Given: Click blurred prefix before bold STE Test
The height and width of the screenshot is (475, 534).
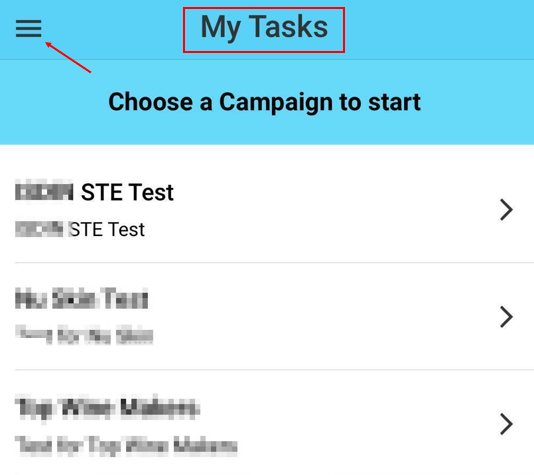Looking at the screenshot, I should point(44,191).
